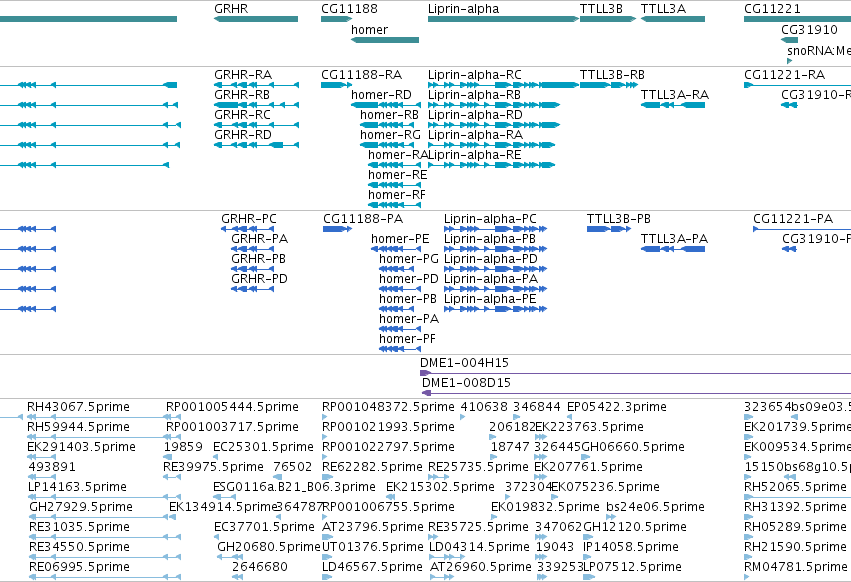This screenshot has height=582, width=851.
Task: Click the Liprin-alpha-PE protein feature
Action: pyautogui.click(x=496, y=309)
